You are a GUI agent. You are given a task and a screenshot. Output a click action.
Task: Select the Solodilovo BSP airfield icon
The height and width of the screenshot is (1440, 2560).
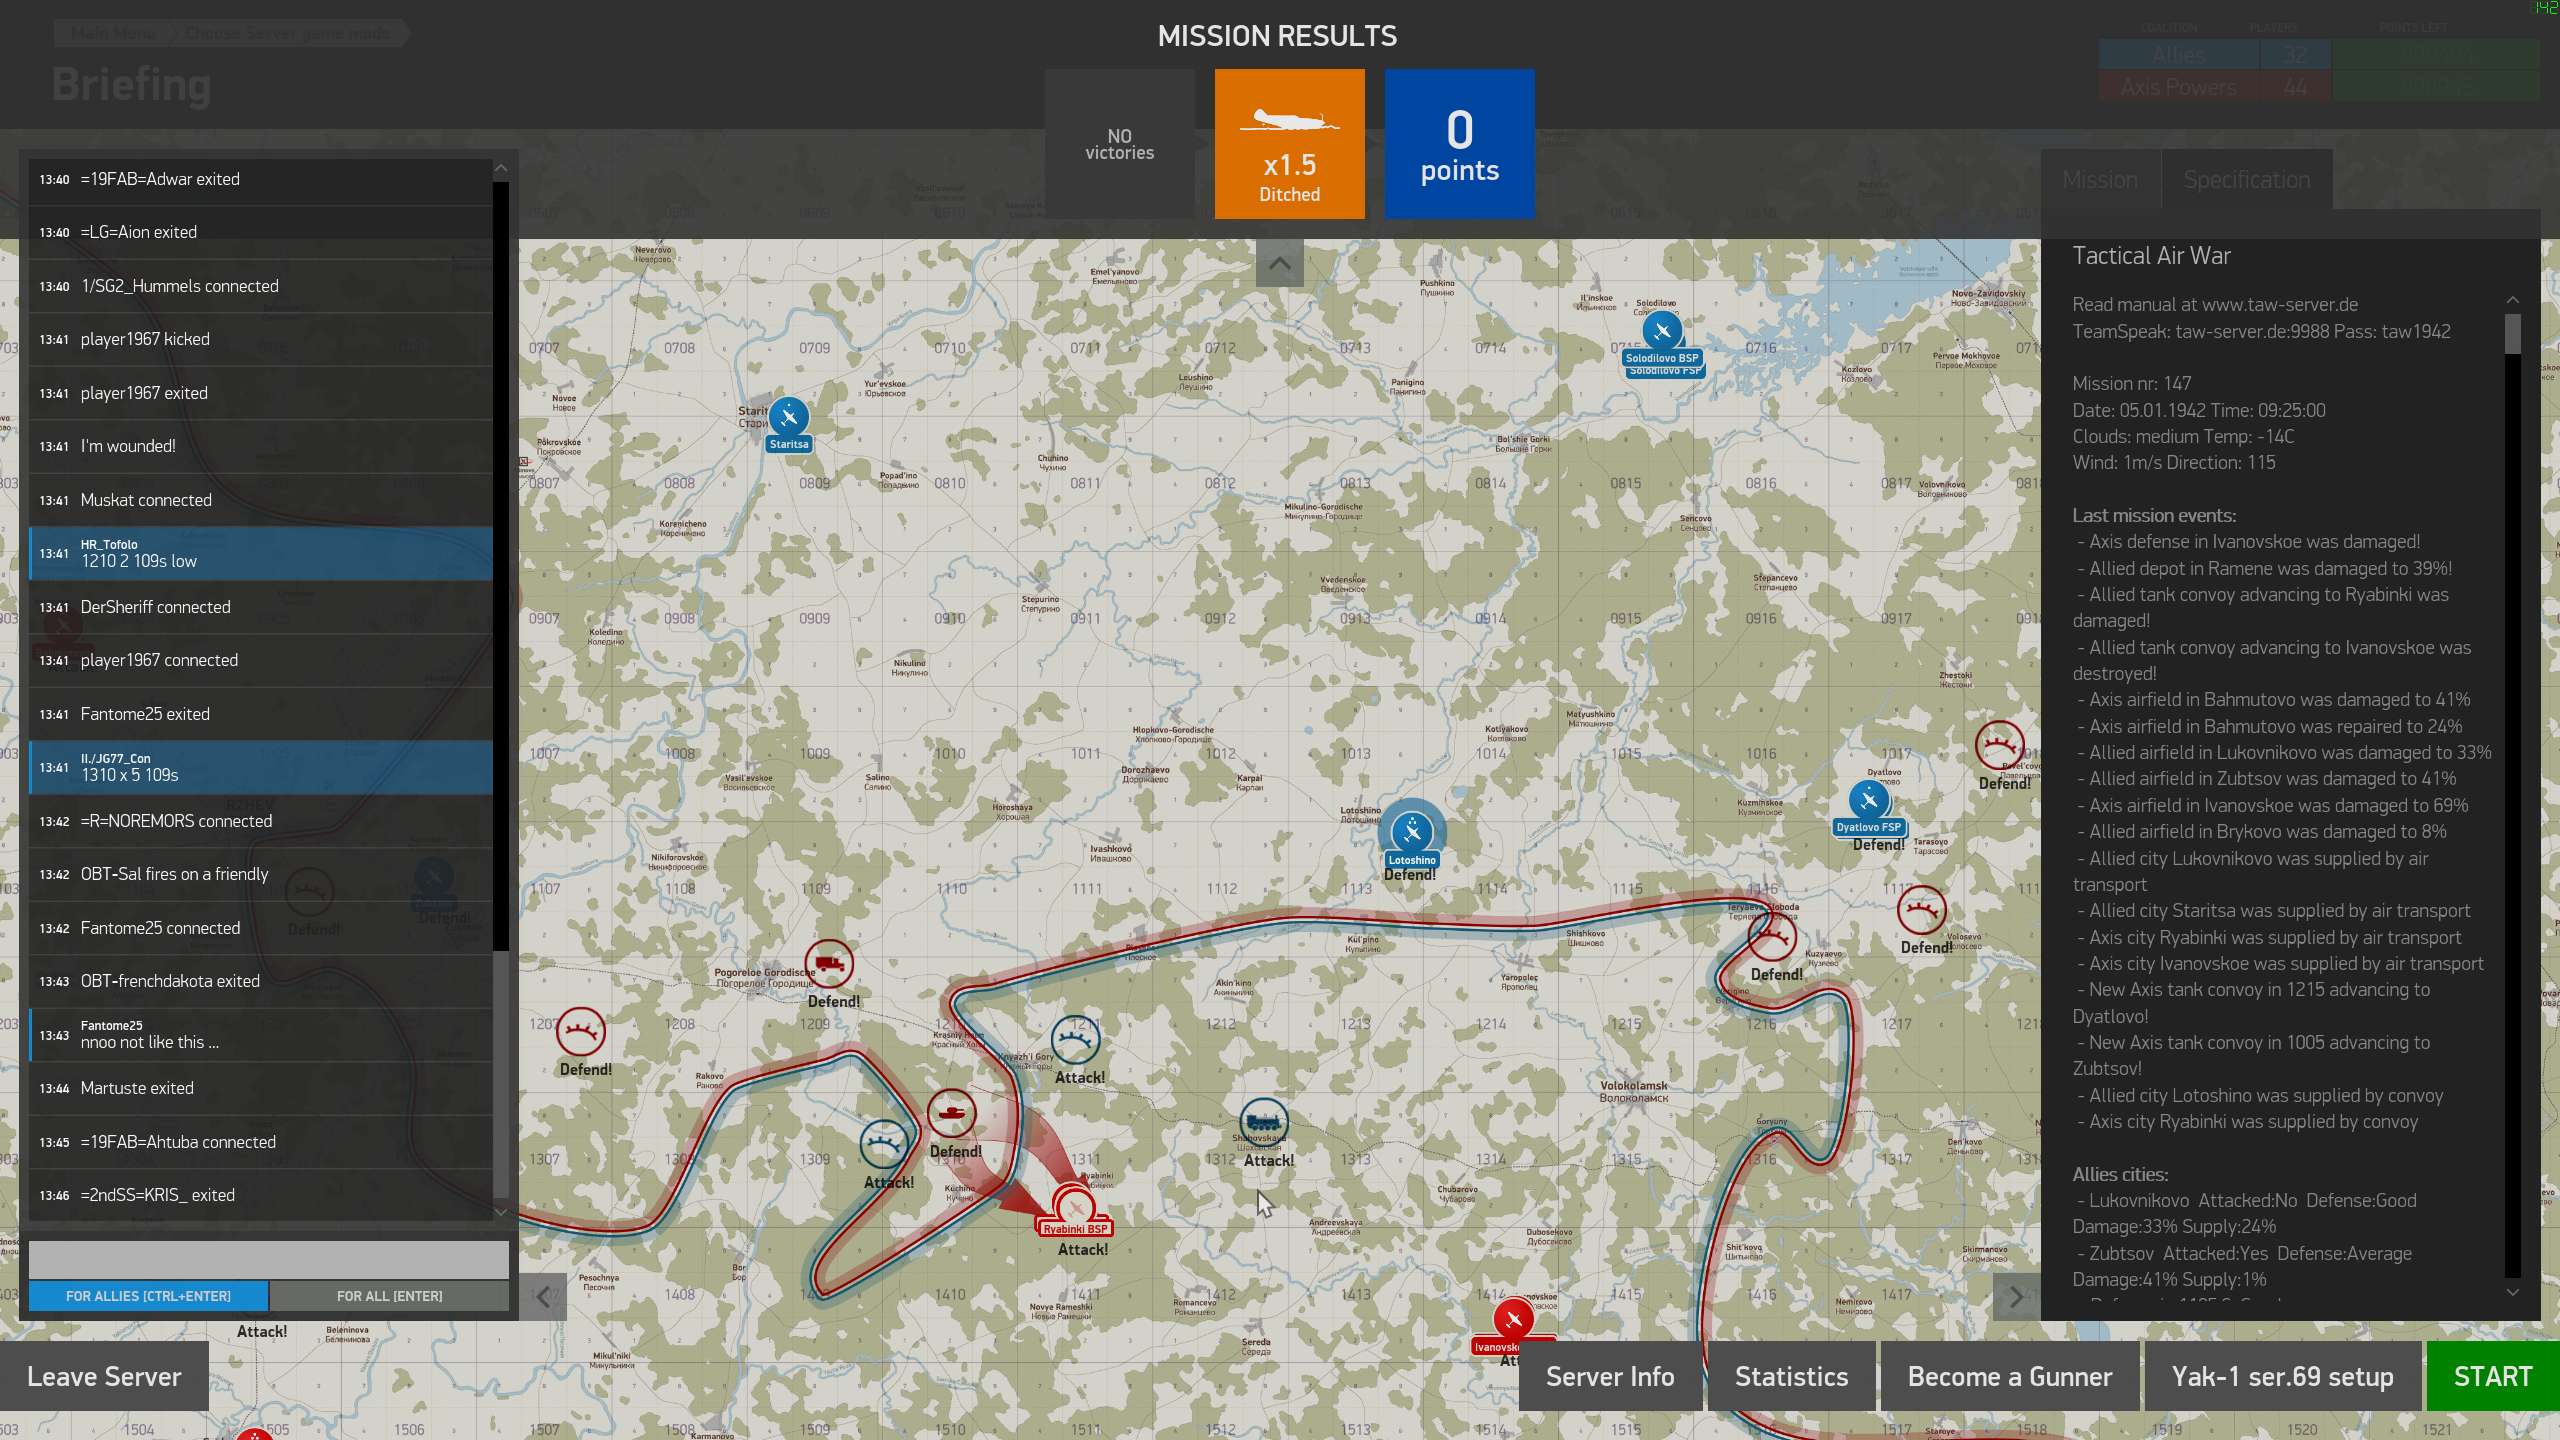[1662, 331]
